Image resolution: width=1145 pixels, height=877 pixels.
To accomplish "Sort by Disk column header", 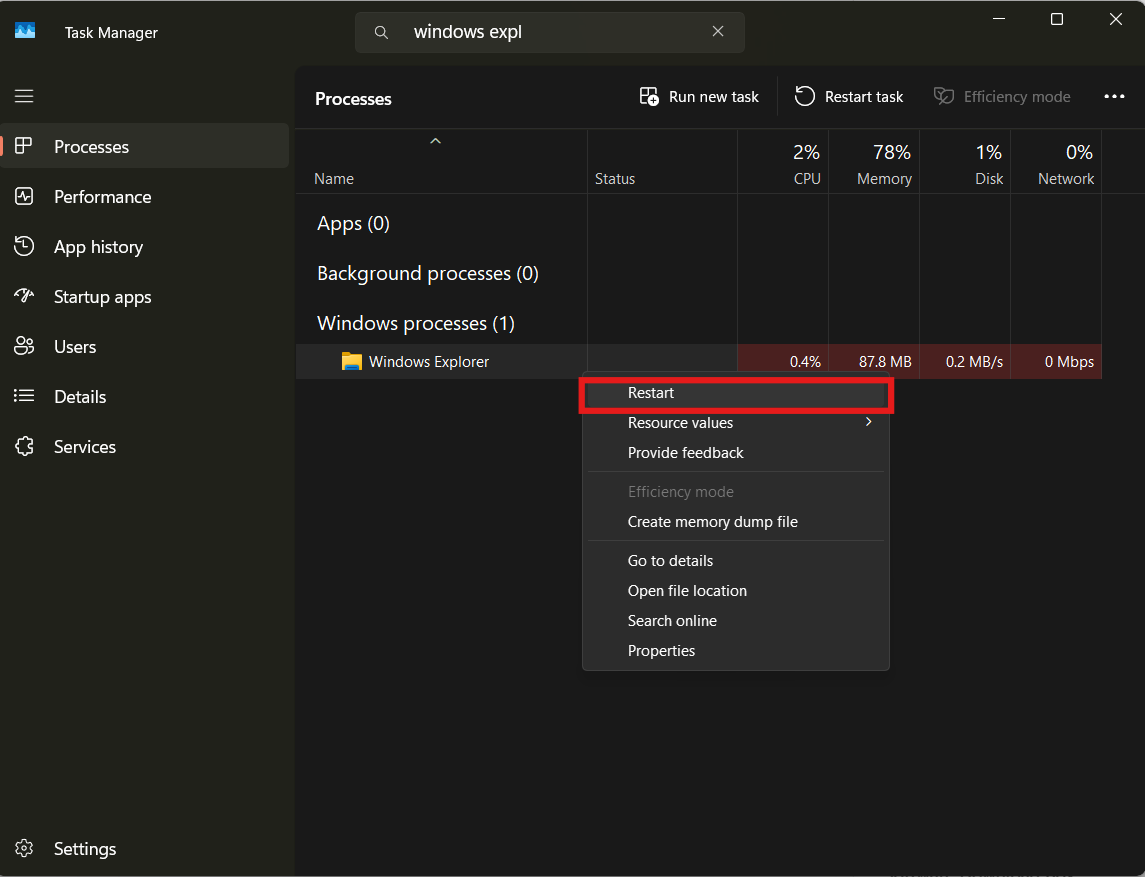I will [x=965, y=162].
